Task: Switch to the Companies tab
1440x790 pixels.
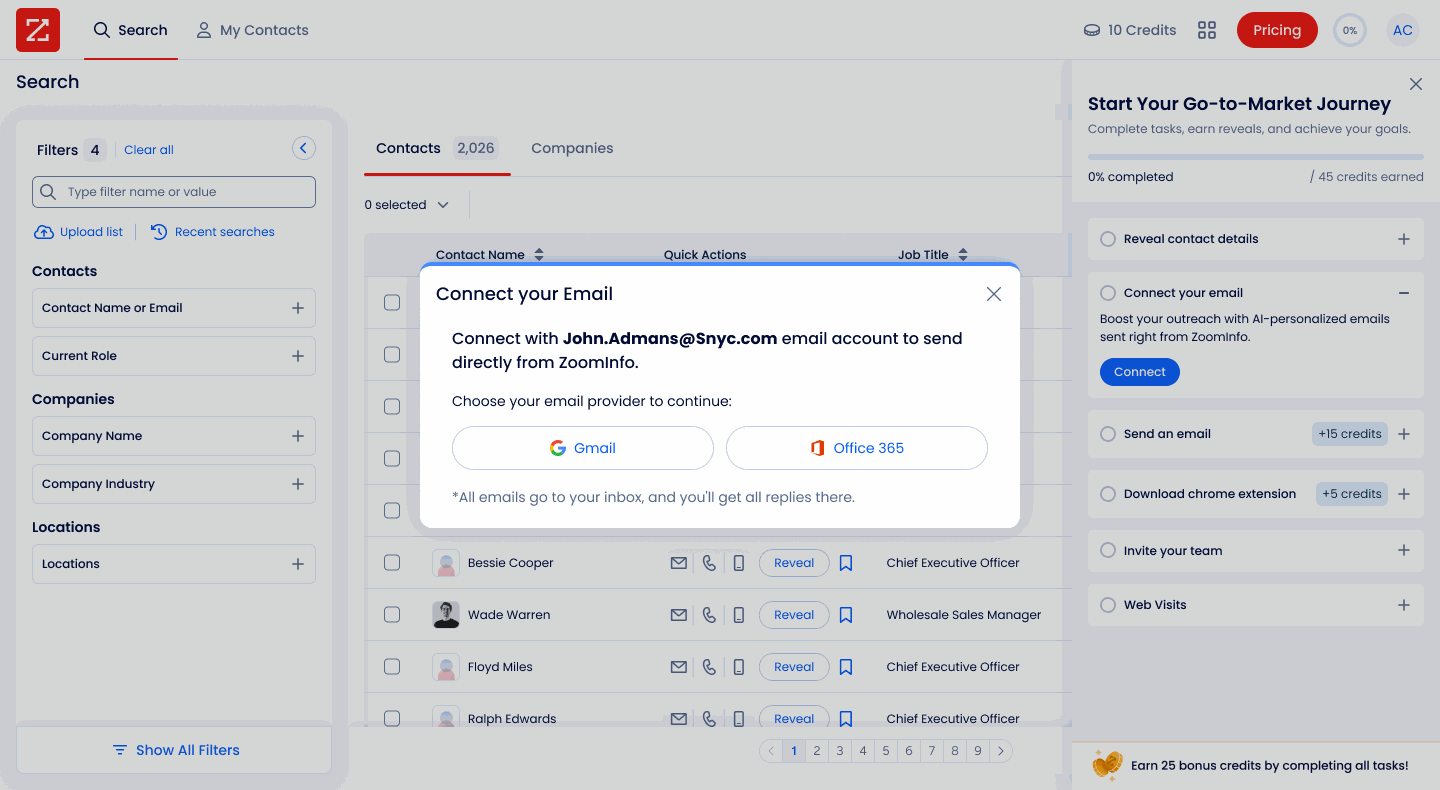Action: click(x=572, y=148)
